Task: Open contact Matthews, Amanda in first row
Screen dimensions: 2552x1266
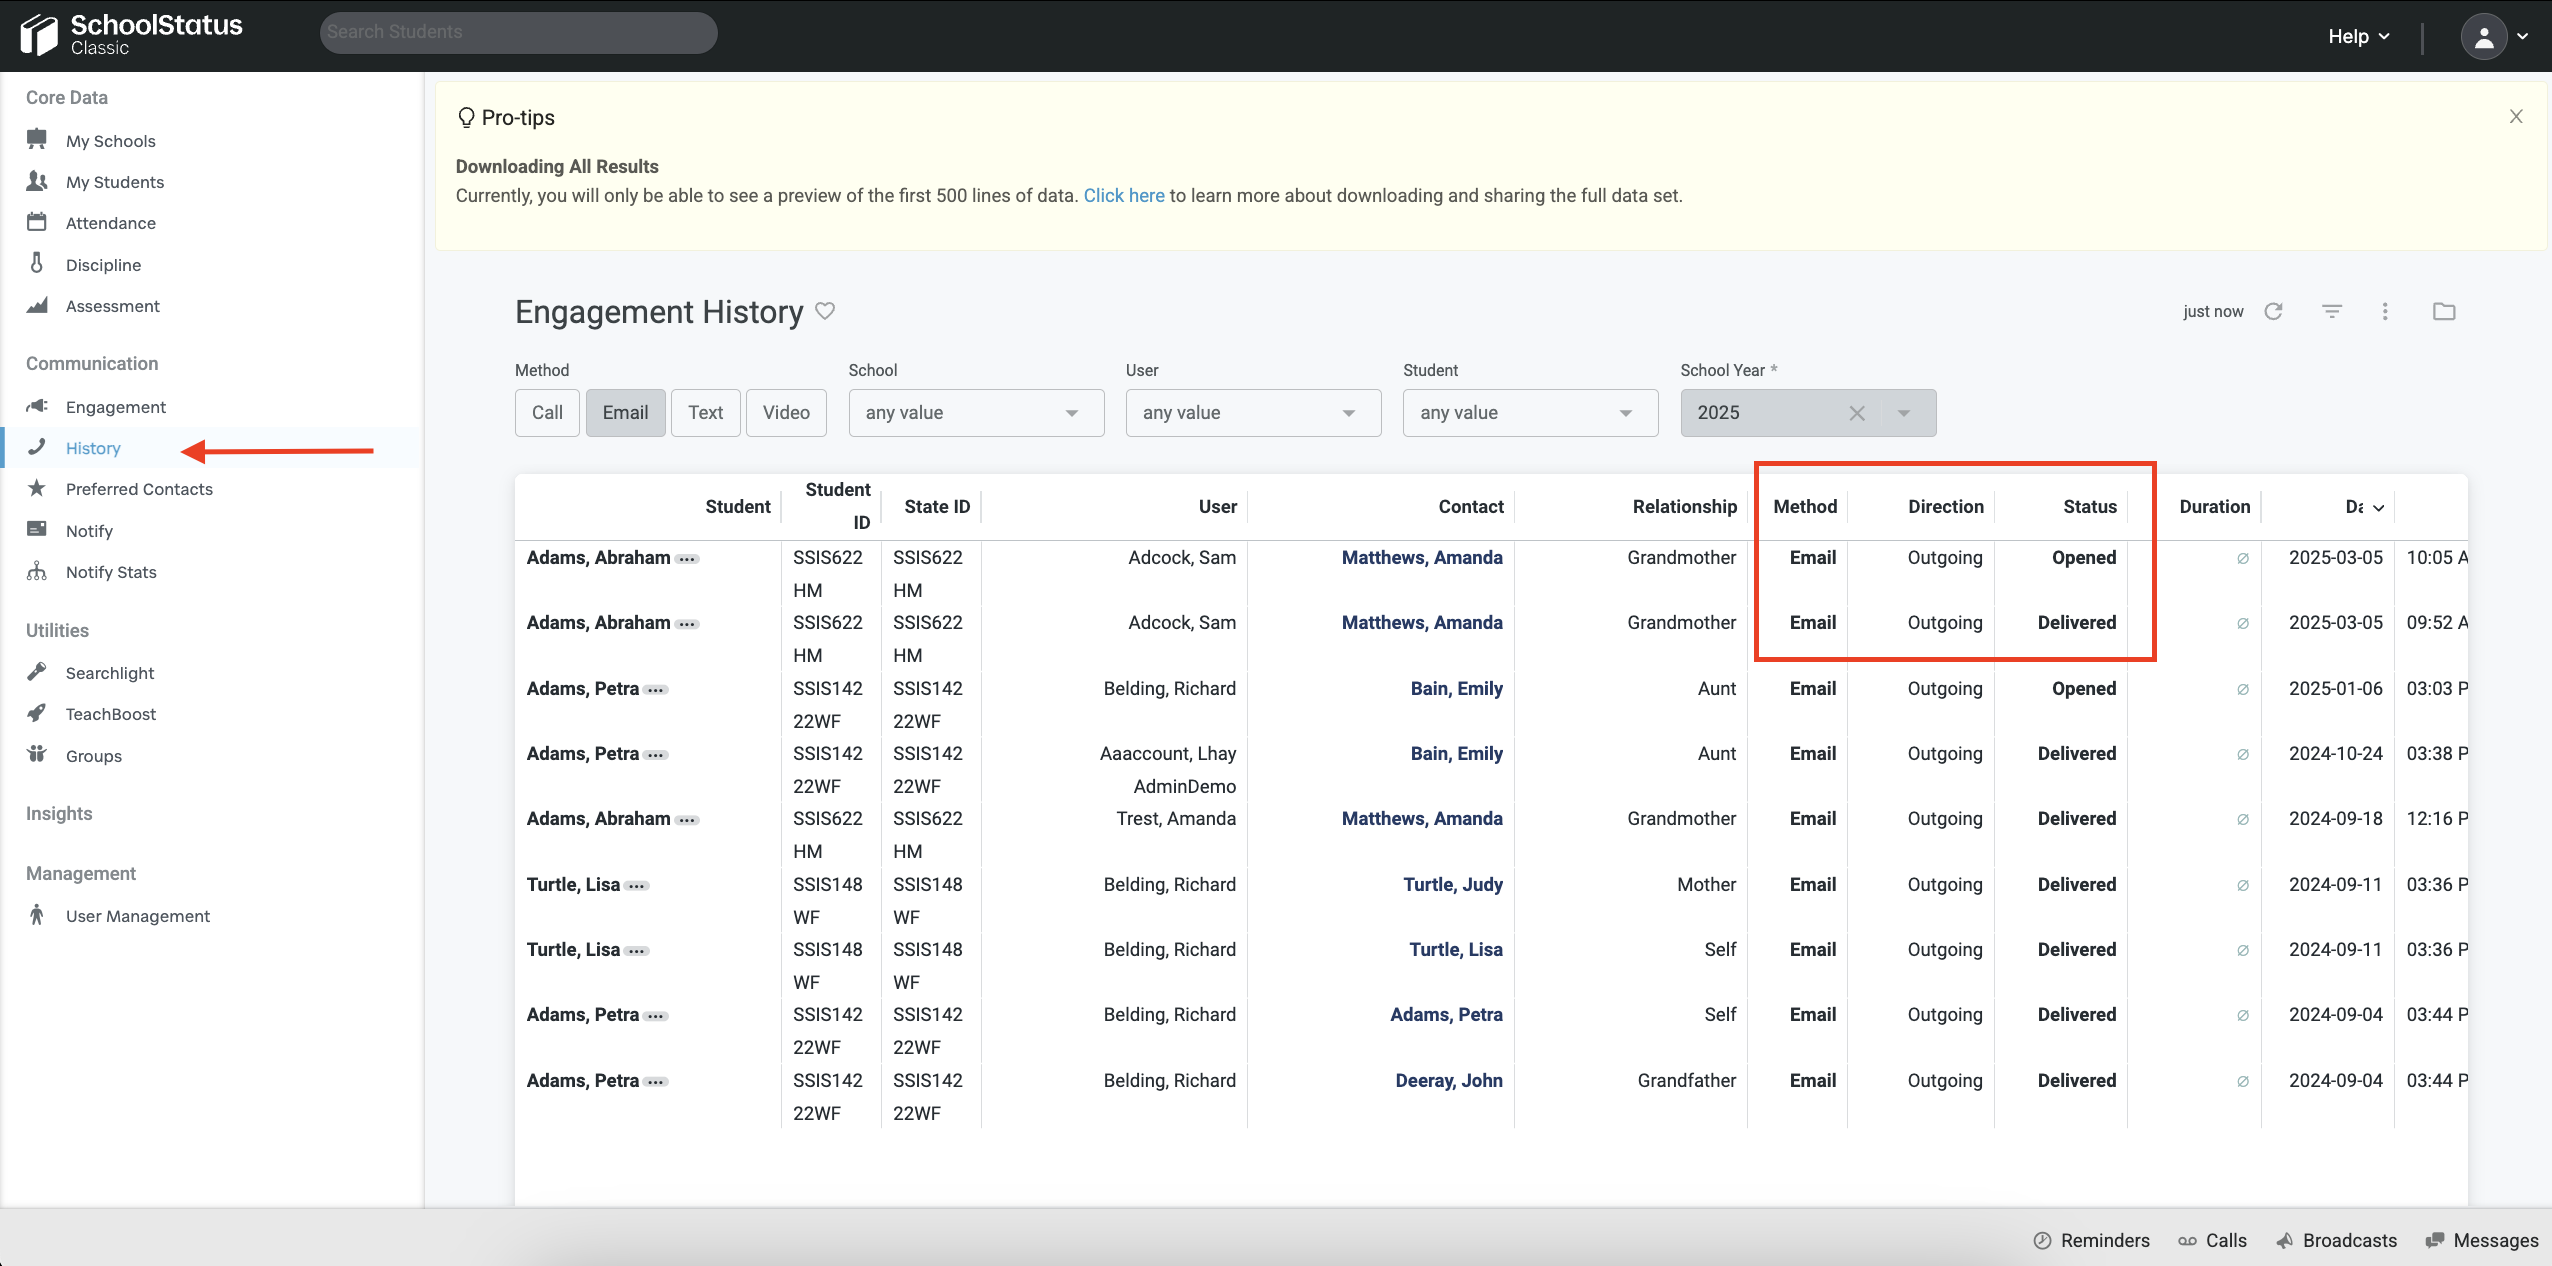Action: [1422, 557]
